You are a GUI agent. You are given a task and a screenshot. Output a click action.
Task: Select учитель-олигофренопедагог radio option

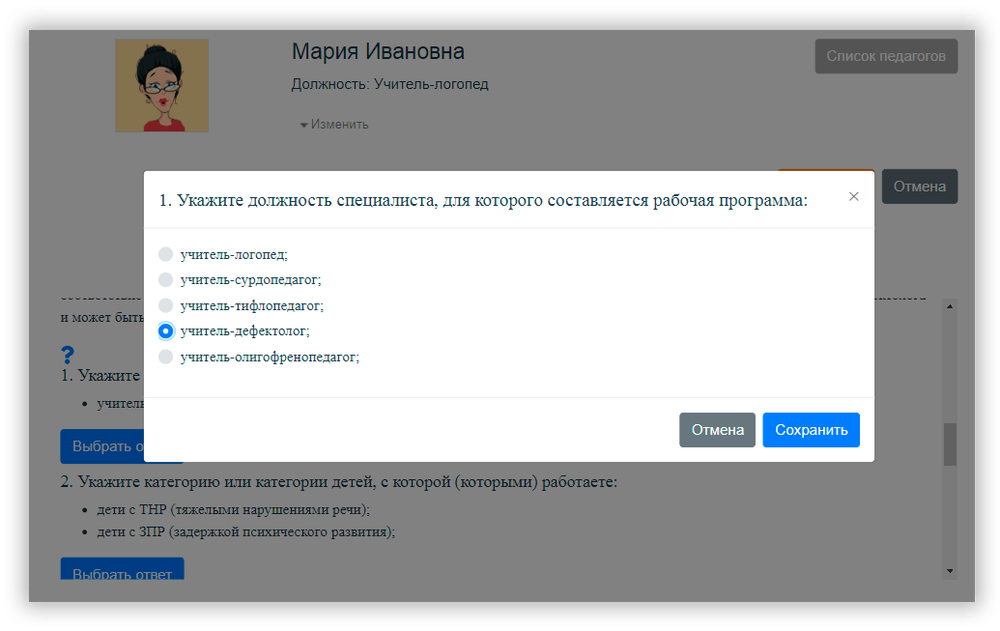coord(166,357)
